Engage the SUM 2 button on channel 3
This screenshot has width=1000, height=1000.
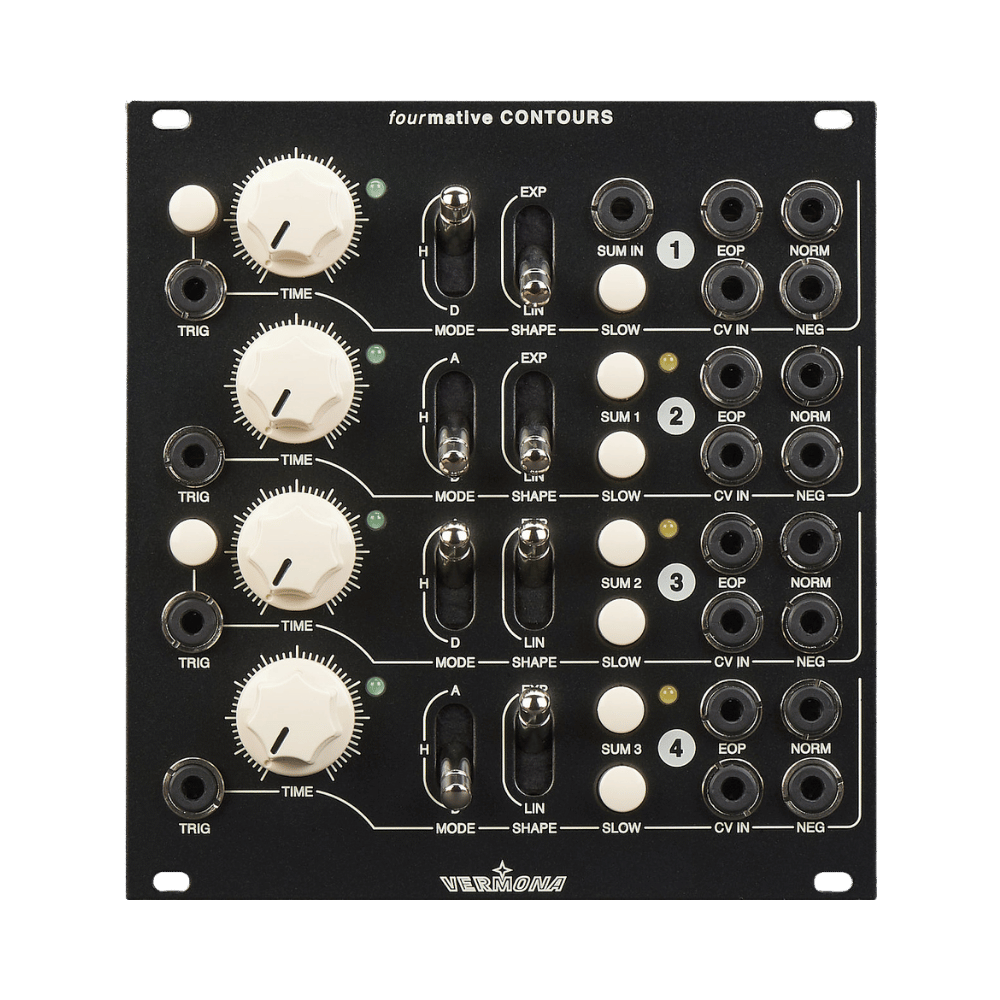point(621,543)
